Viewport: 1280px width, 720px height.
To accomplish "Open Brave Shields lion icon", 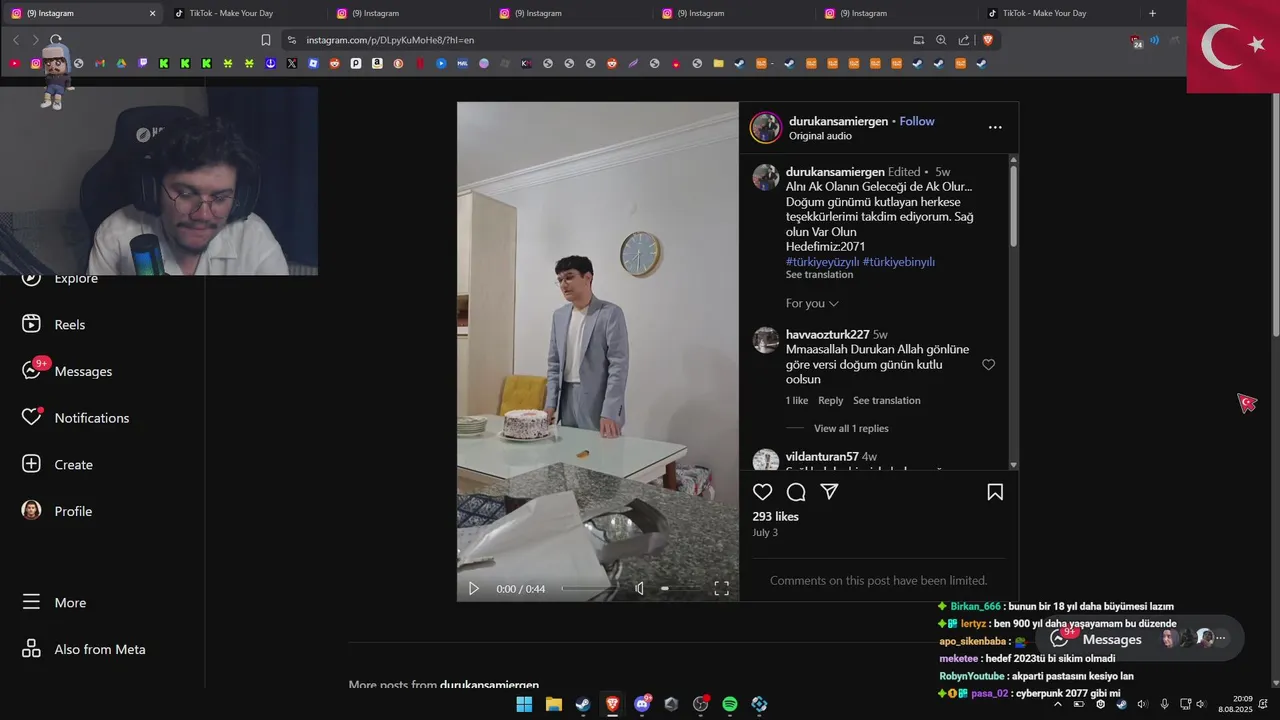I will (988, 40).
